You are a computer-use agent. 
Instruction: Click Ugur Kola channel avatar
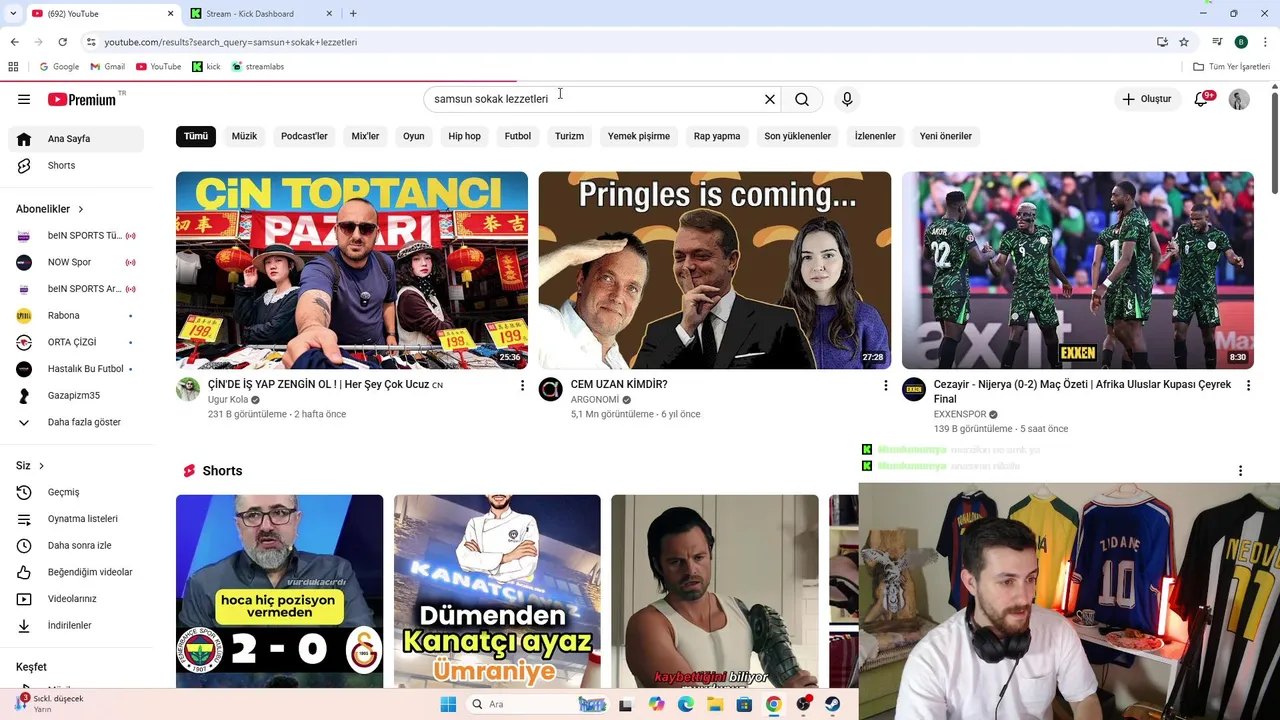(188, 389)
